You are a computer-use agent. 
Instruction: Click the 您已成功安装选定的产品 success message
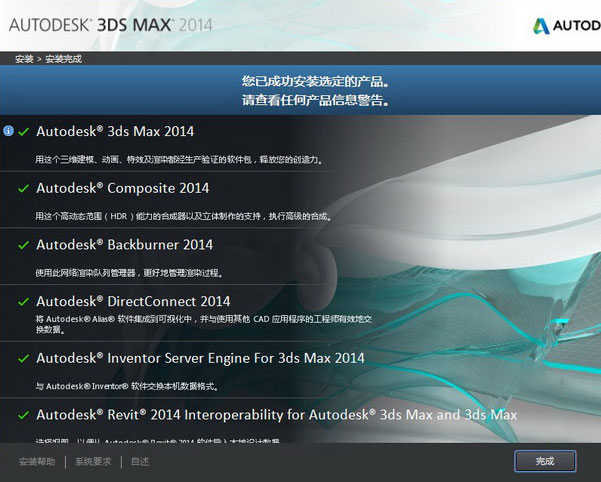pyautogui.click(x=315, y=82)
